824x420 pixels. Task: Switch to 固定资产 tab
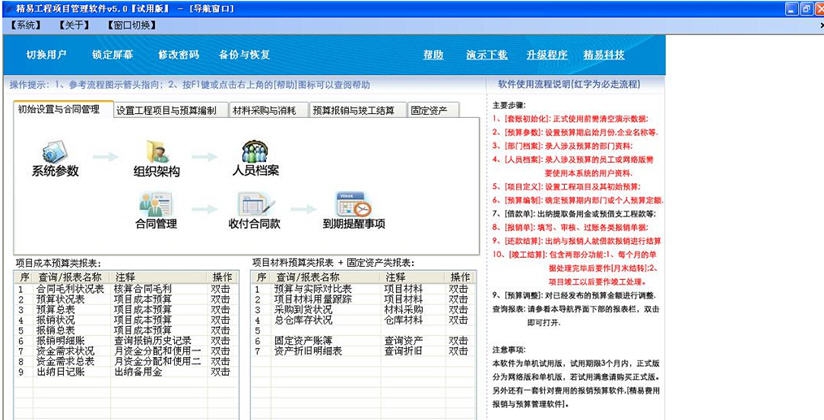point(433,110)
